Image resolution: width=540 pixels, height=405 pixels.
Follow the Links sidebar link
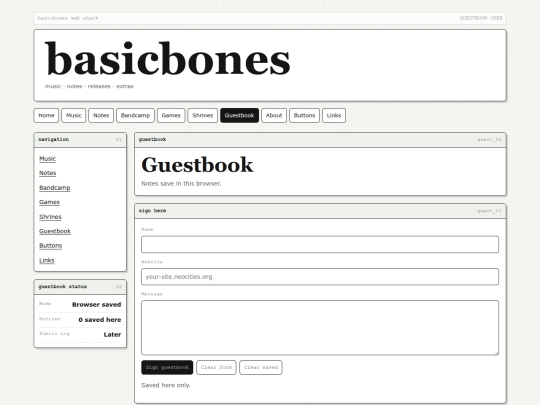pyautogui.click(x=47, y=260)
